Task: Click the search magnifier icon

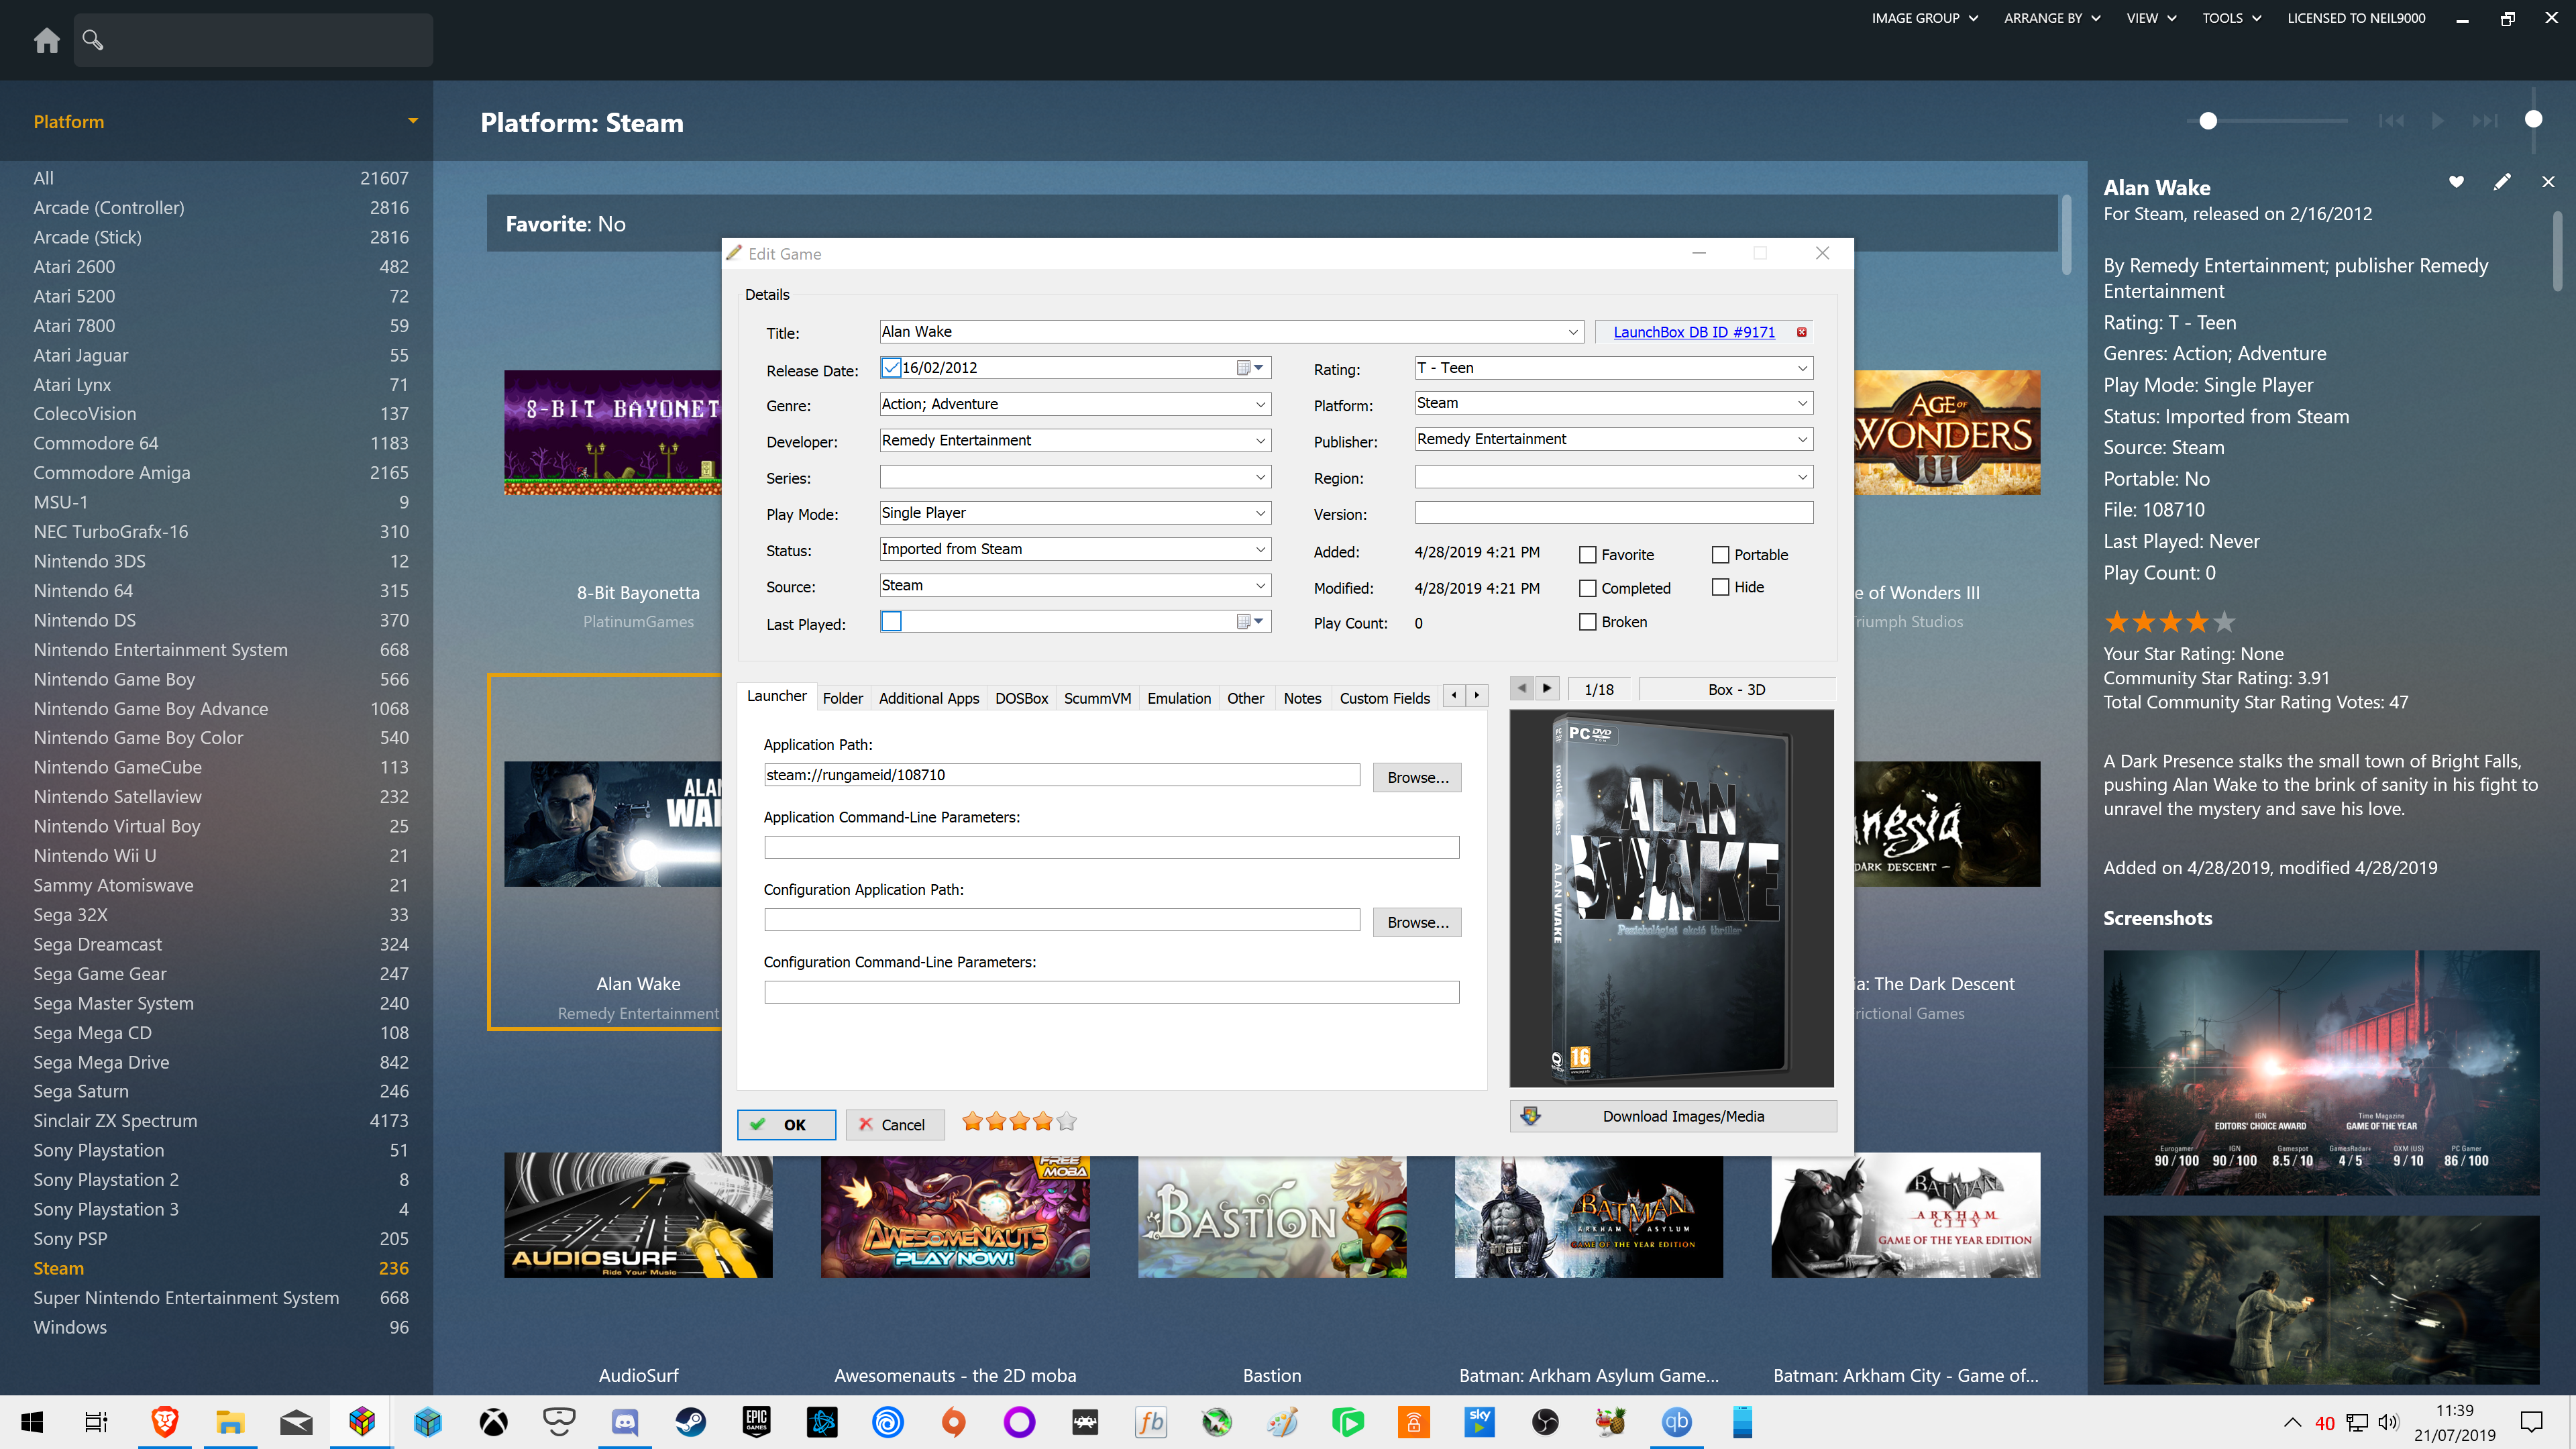Action: pos(93,40)
